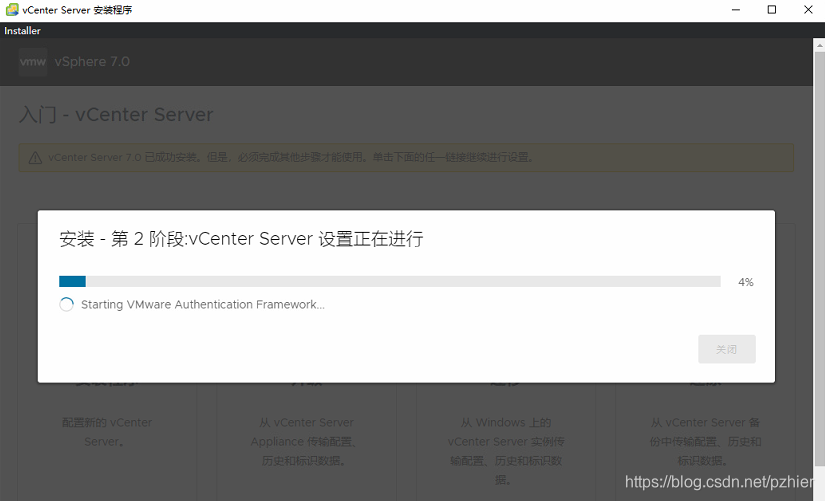The height and width of the screenshot is (501, 825).
Task: Maximize the vCenter Server installer window
Action: point(772,9)
